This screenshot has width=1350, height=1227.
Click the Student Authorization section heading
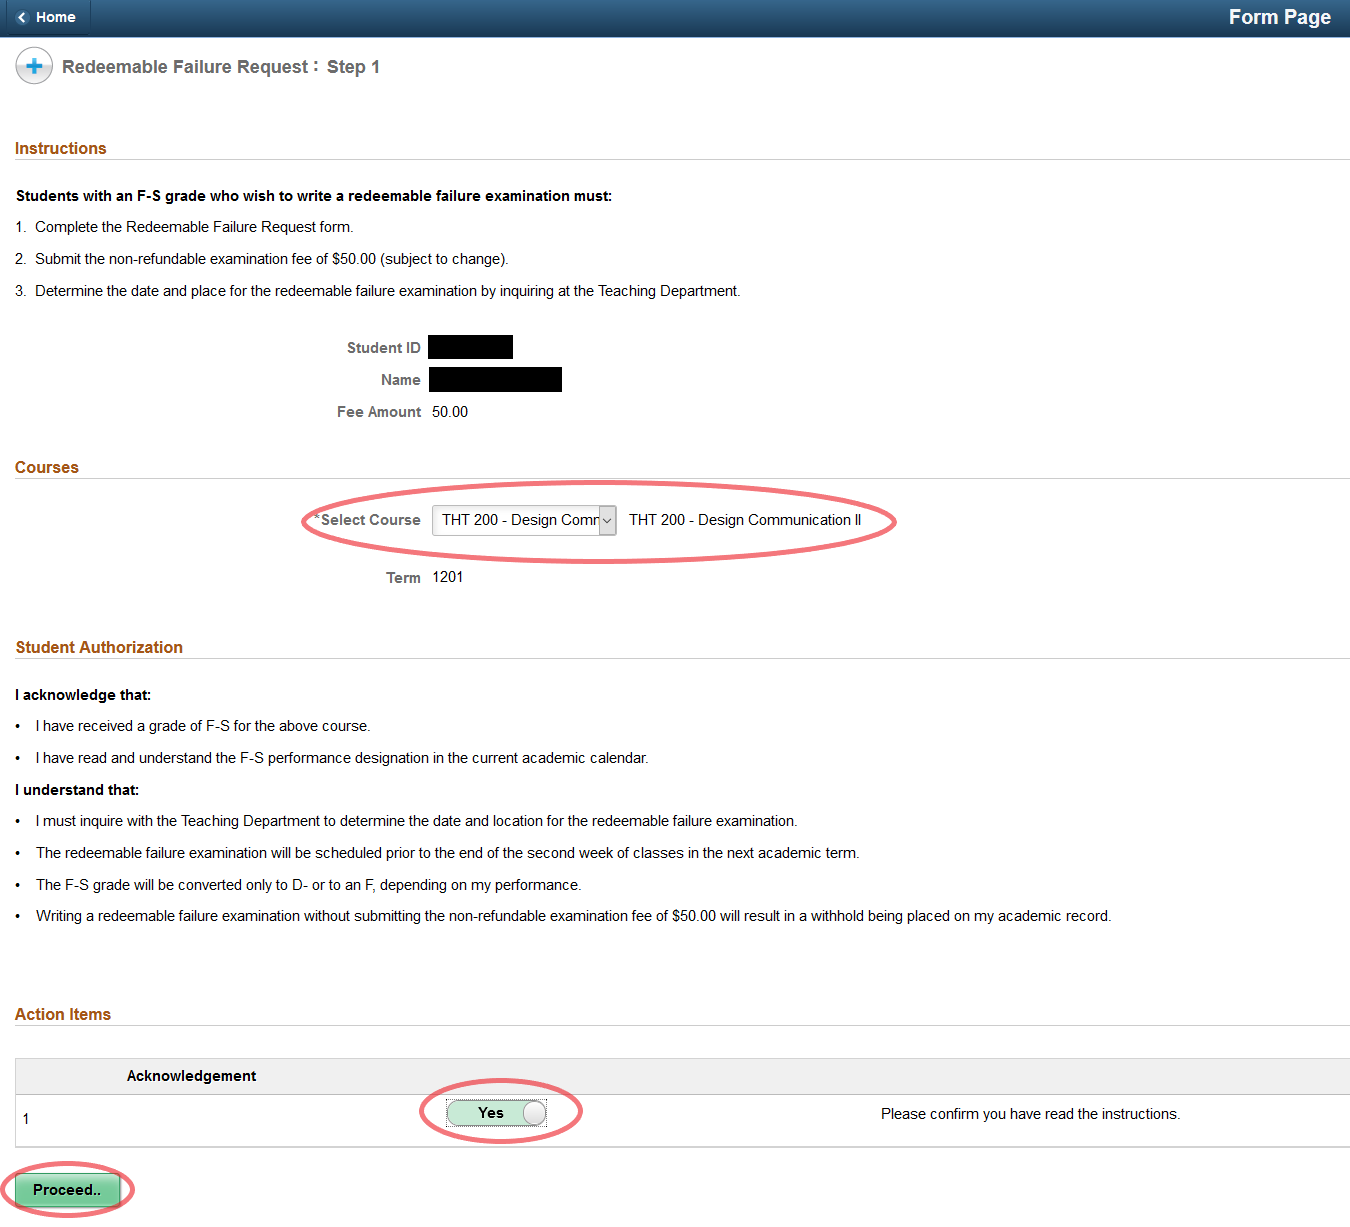tap(99, 647)
